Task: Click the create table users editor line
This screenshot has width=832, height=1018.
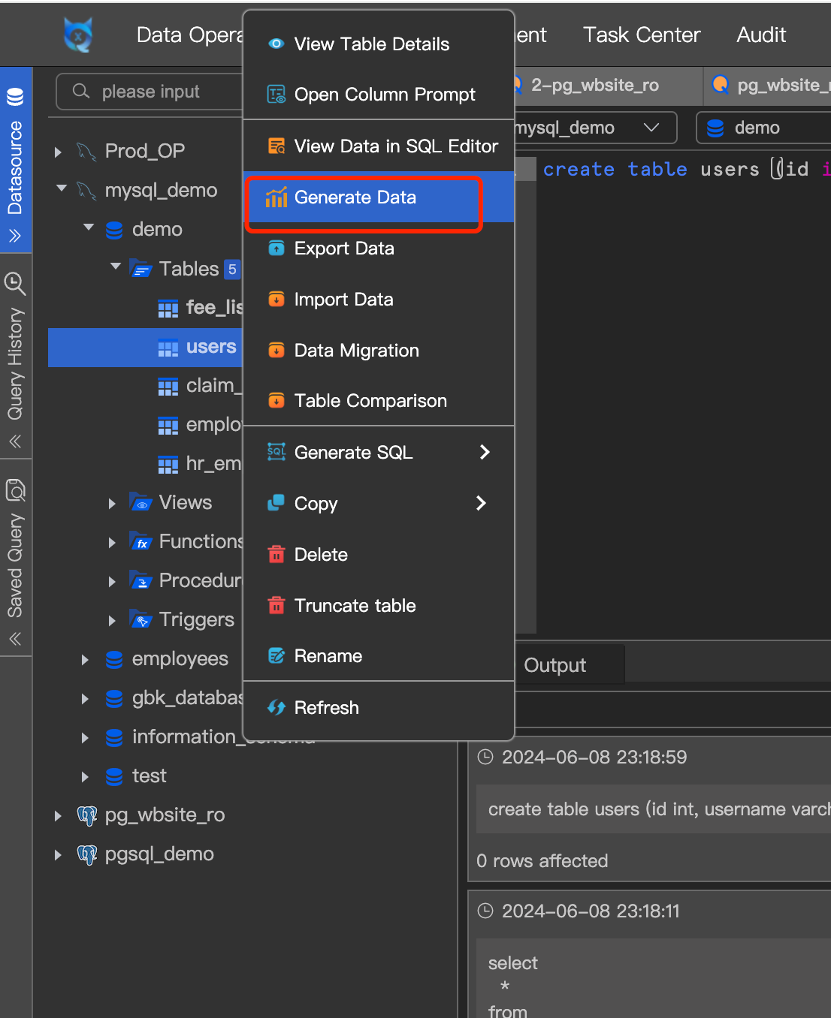Action: coord(685,169)
